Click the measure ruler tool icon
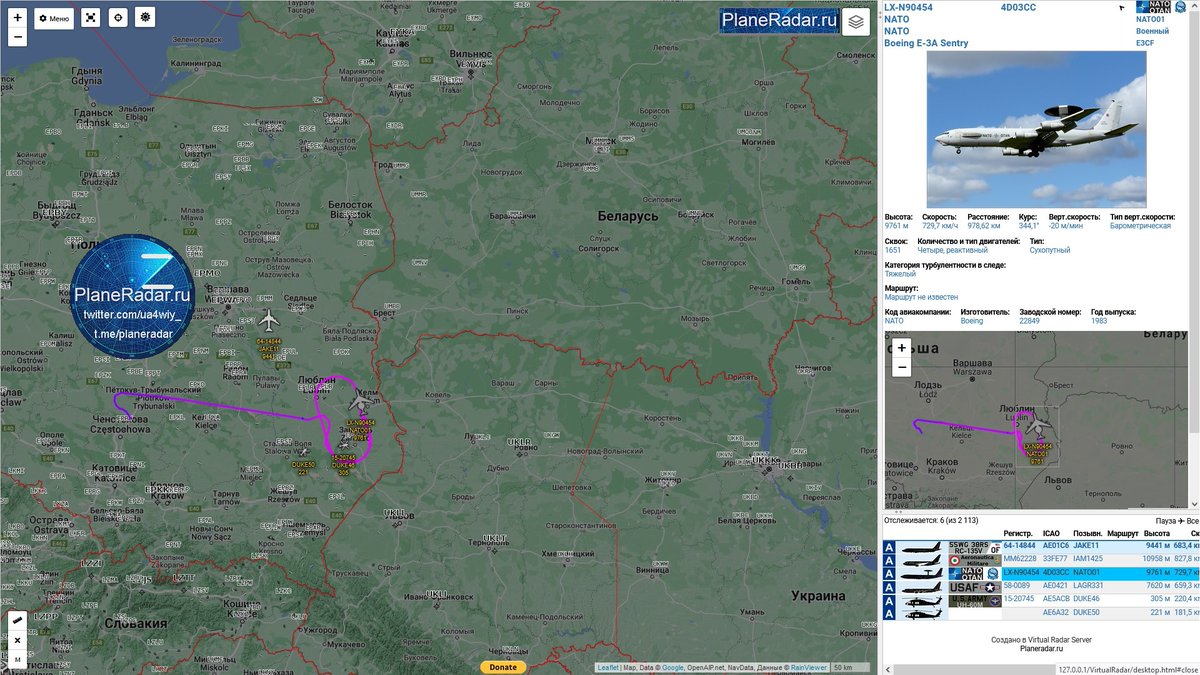Image resolution: width=1200 pixels, height=675 pixels. point(17,621)
